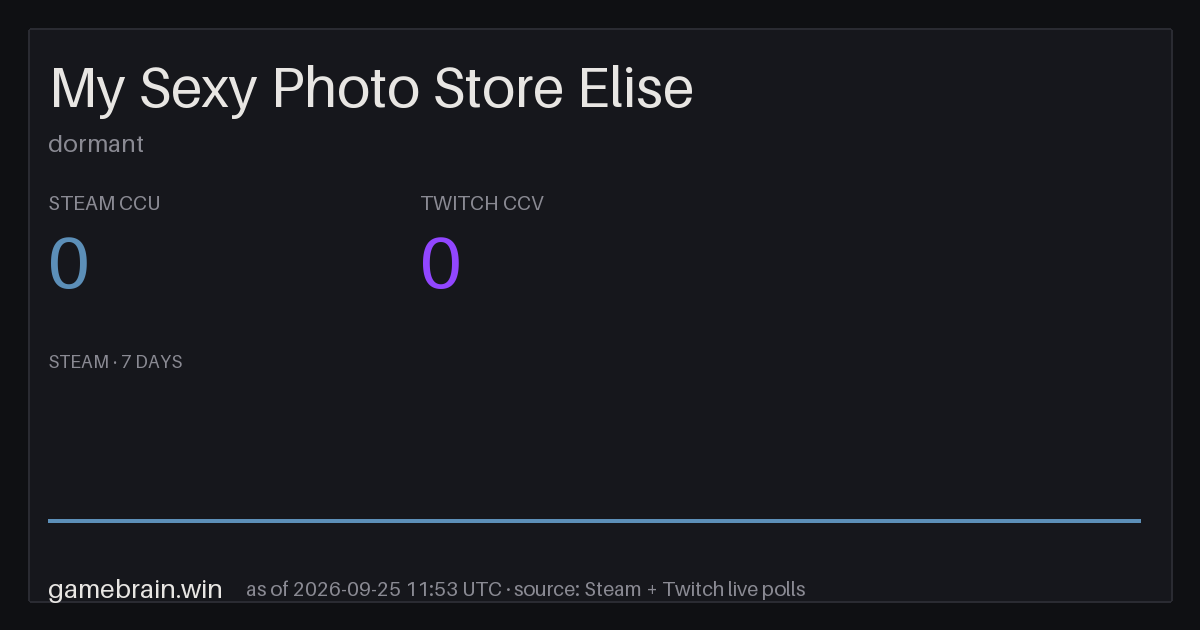Click the 7 DAYS text in the chart heading
Screen dimensions: 1200x630
[151, 362]
